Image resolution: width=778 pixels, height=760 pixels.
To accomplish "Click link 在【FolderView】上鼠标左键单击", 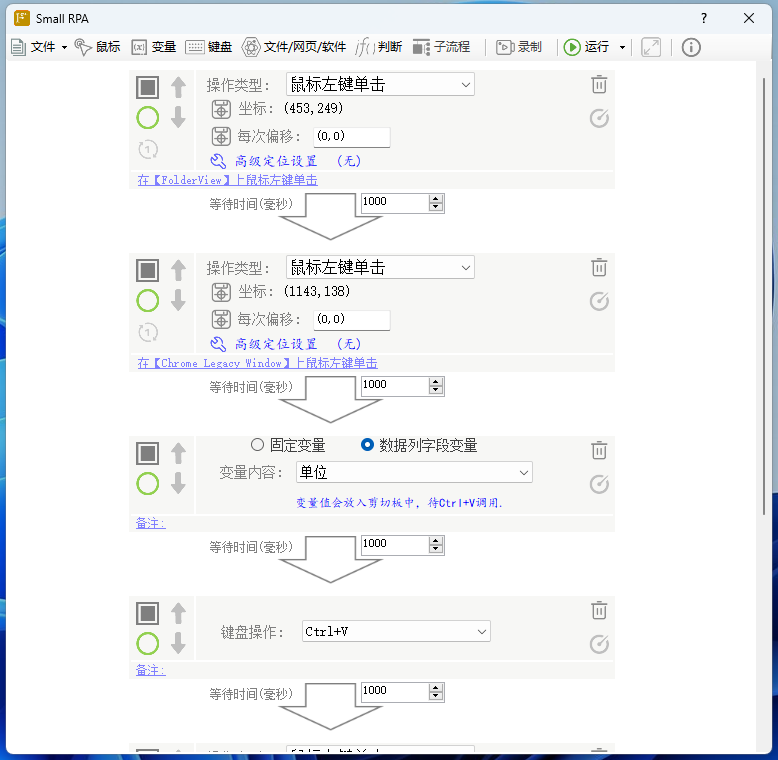I will (x=227, y=180).
